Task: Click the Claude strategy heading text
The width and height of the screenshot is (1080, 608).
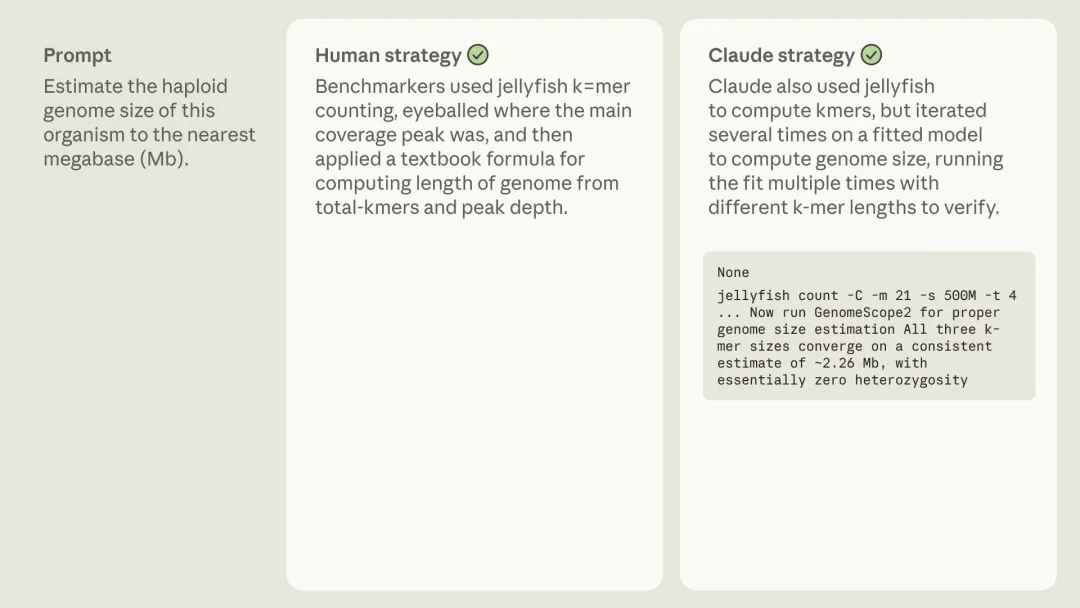Action: pyautogui.click(x=781, y=56)
